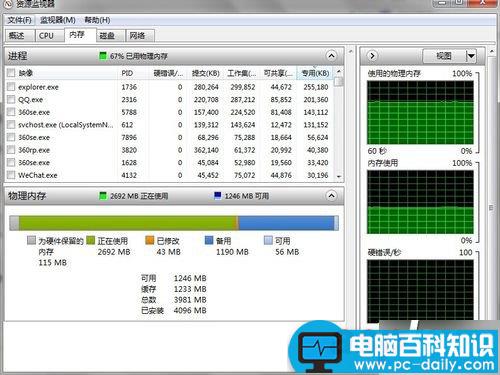Open the 监视器(M) menu

tap(58, 20)
